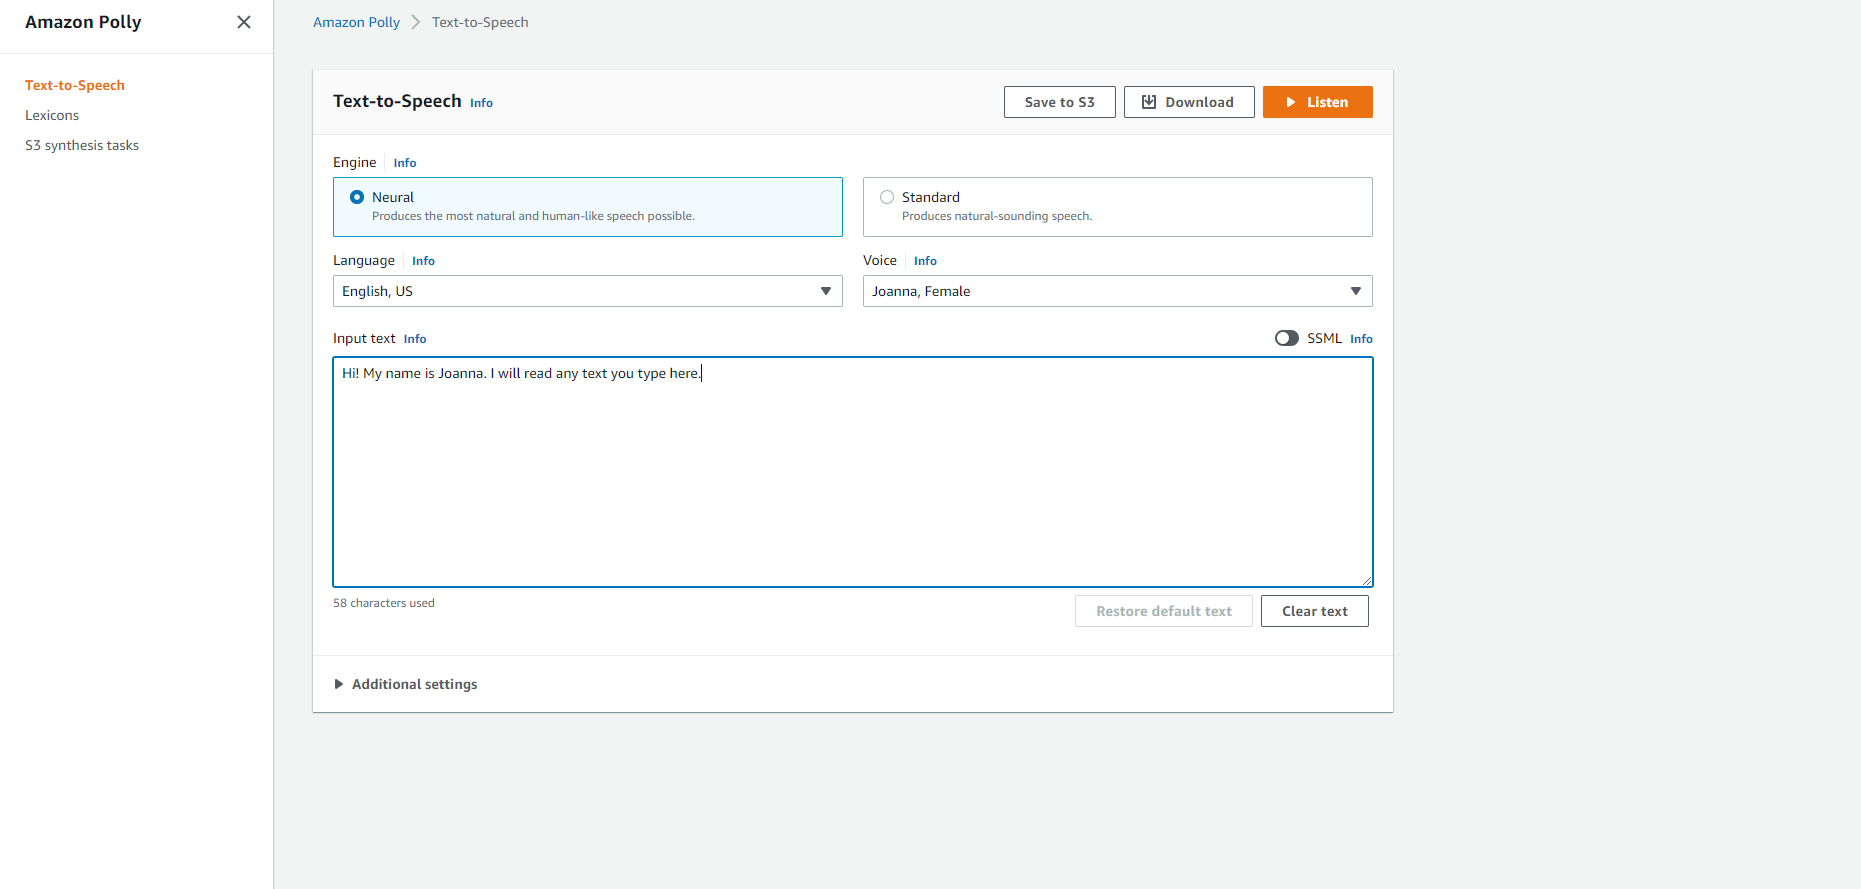1861x889 pixels.
Task: Open Info next to Text-to-Speech heading
Action: 481,103
